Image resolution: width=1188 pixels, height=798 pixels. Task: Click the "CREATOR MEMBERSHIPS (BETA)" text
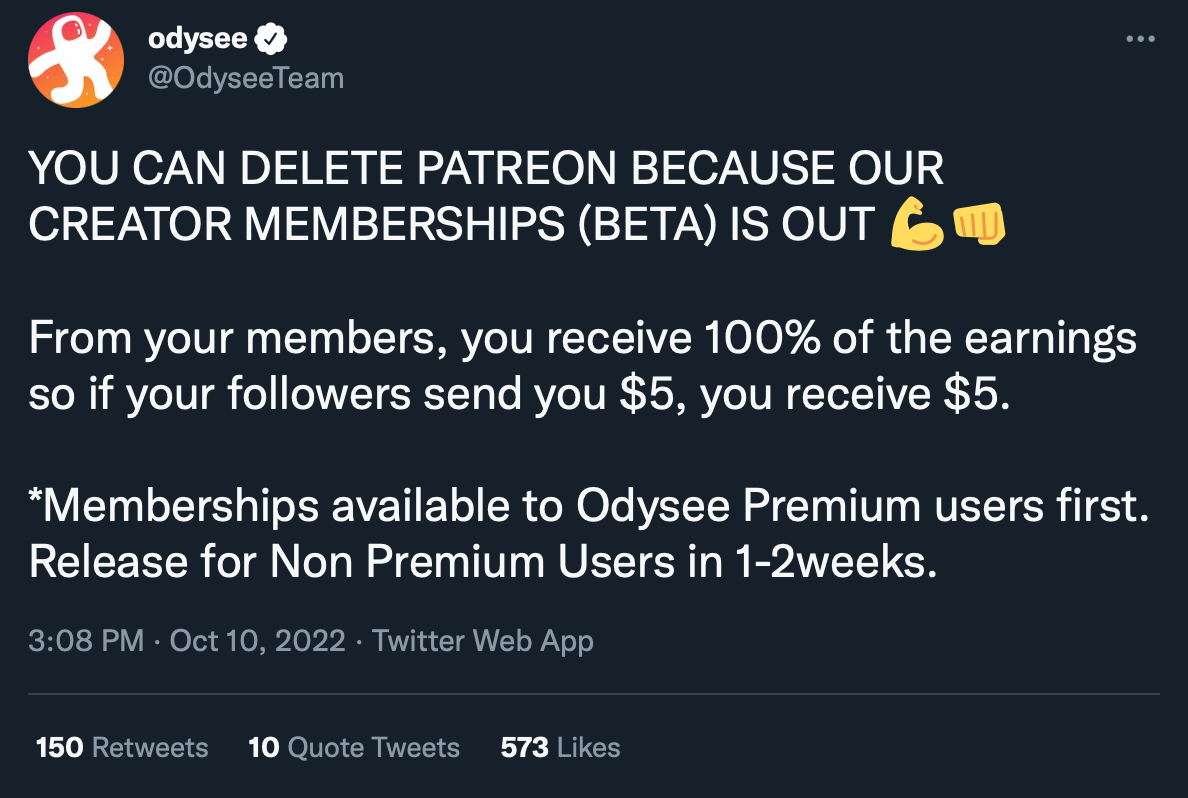[x=372, y=225]
